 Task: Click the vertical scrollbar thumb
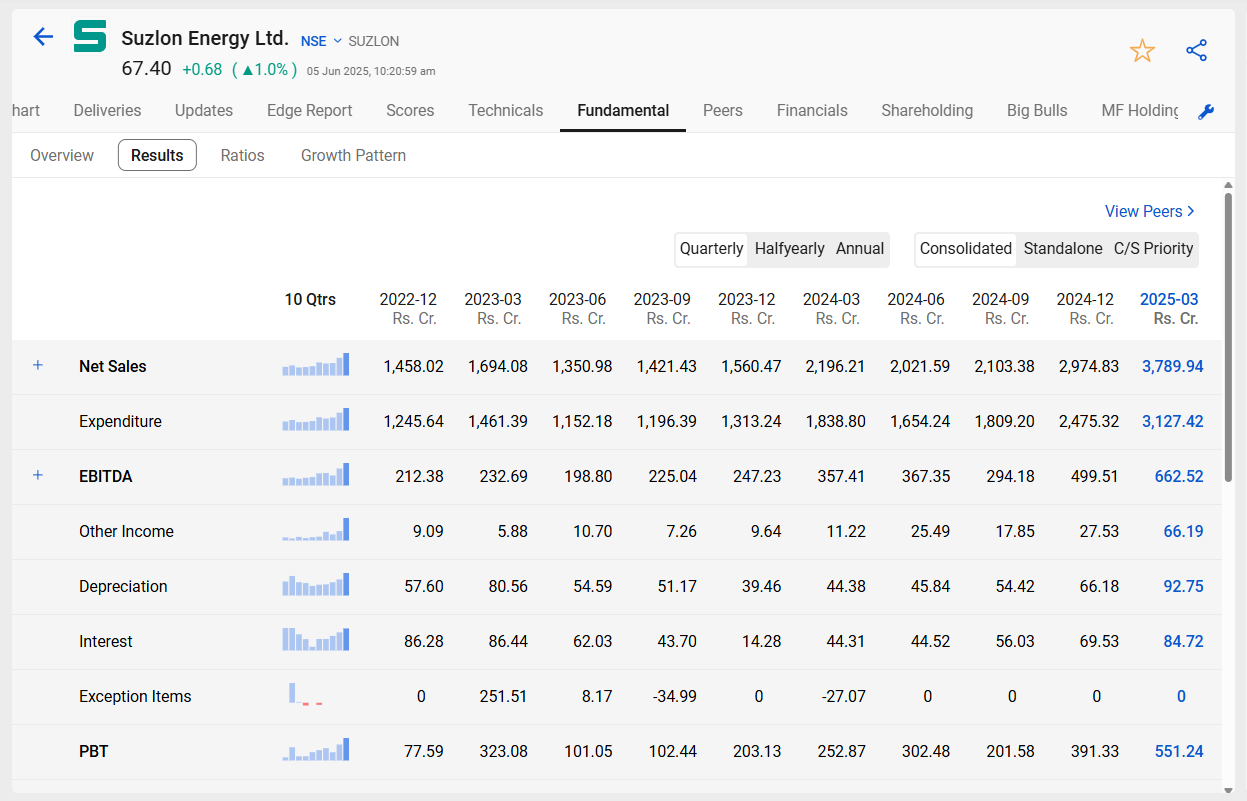(x=1228, y=337)
